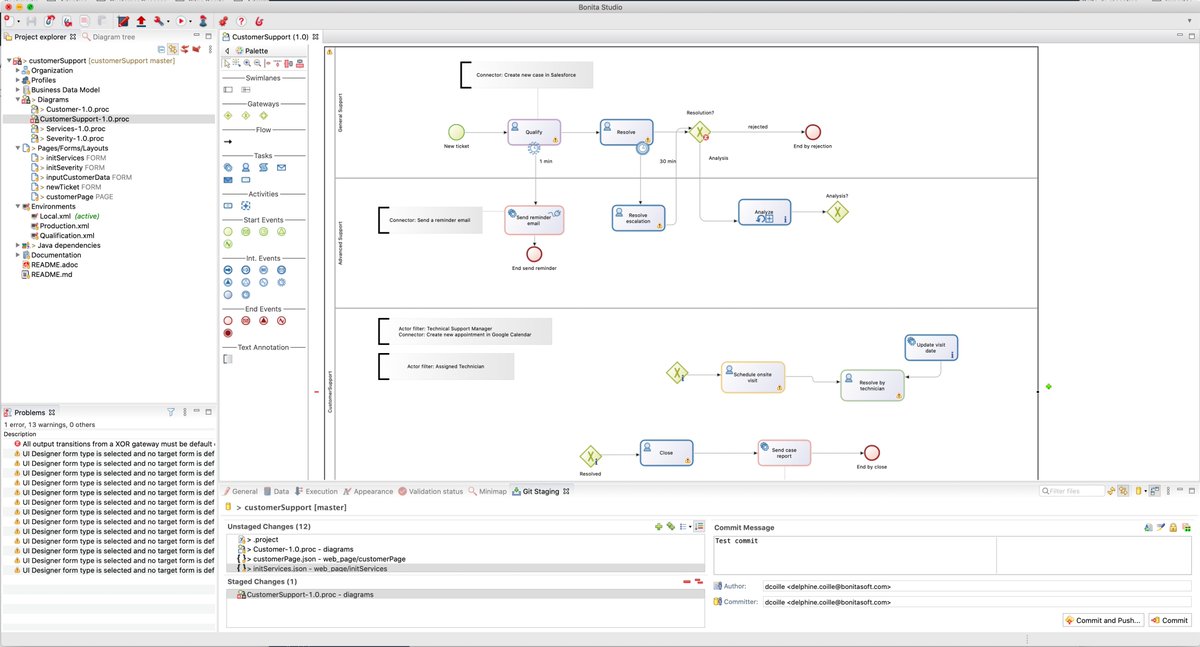This screenshot has width=1200, height=647.
Task: Open the Appearance tab
Action: 368,491
